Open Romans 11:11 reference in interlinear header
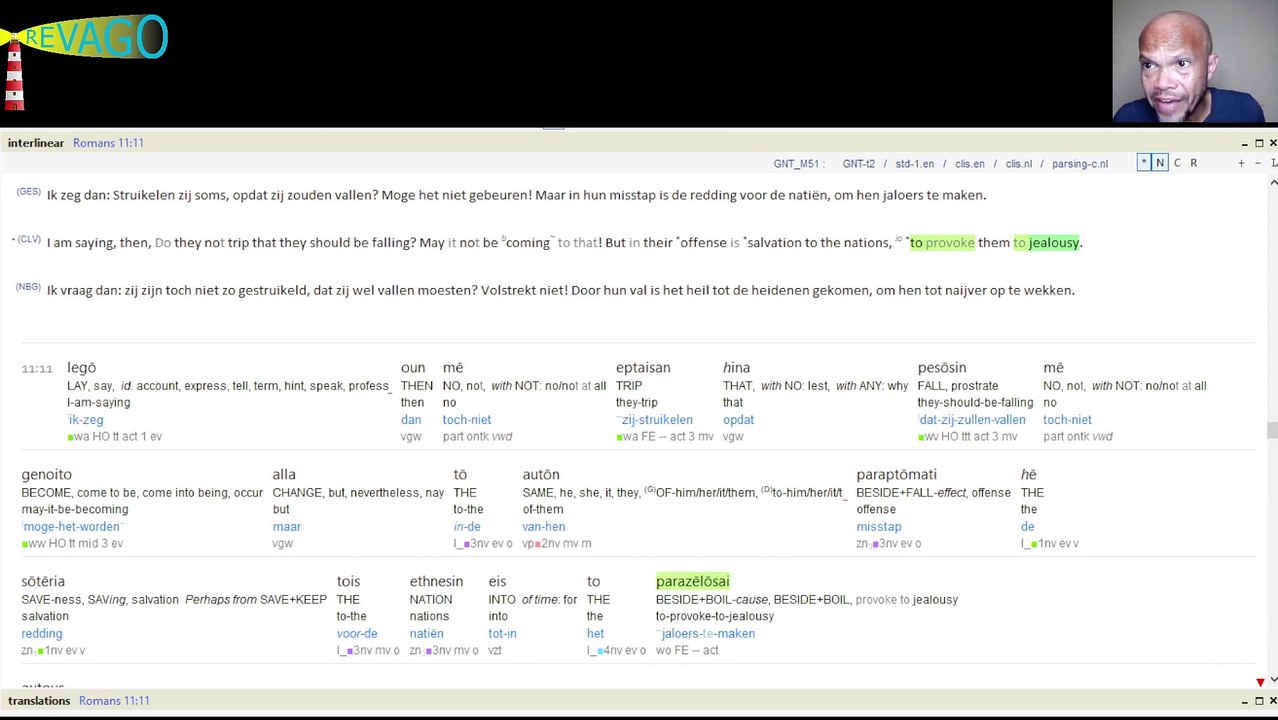This screenshot has width=1278, height=720. [108, 143]
